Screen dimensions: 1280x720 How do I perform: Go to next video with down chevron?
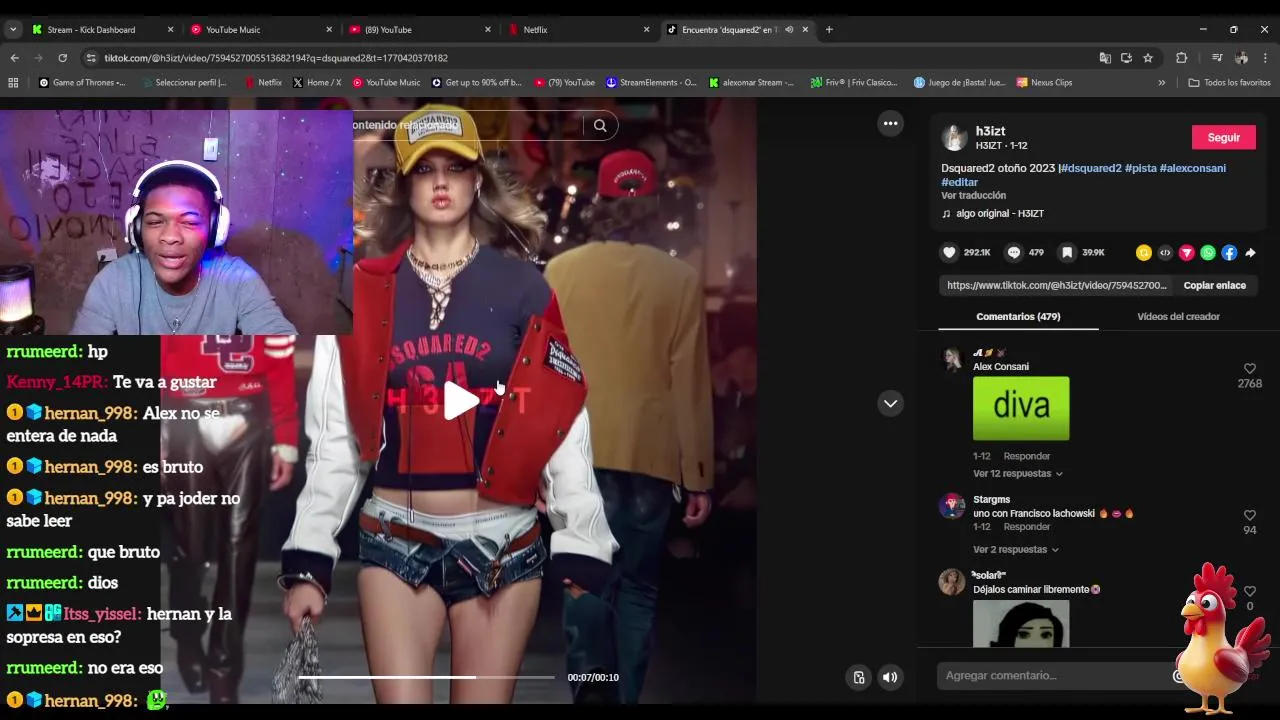(x=890, y=403)
